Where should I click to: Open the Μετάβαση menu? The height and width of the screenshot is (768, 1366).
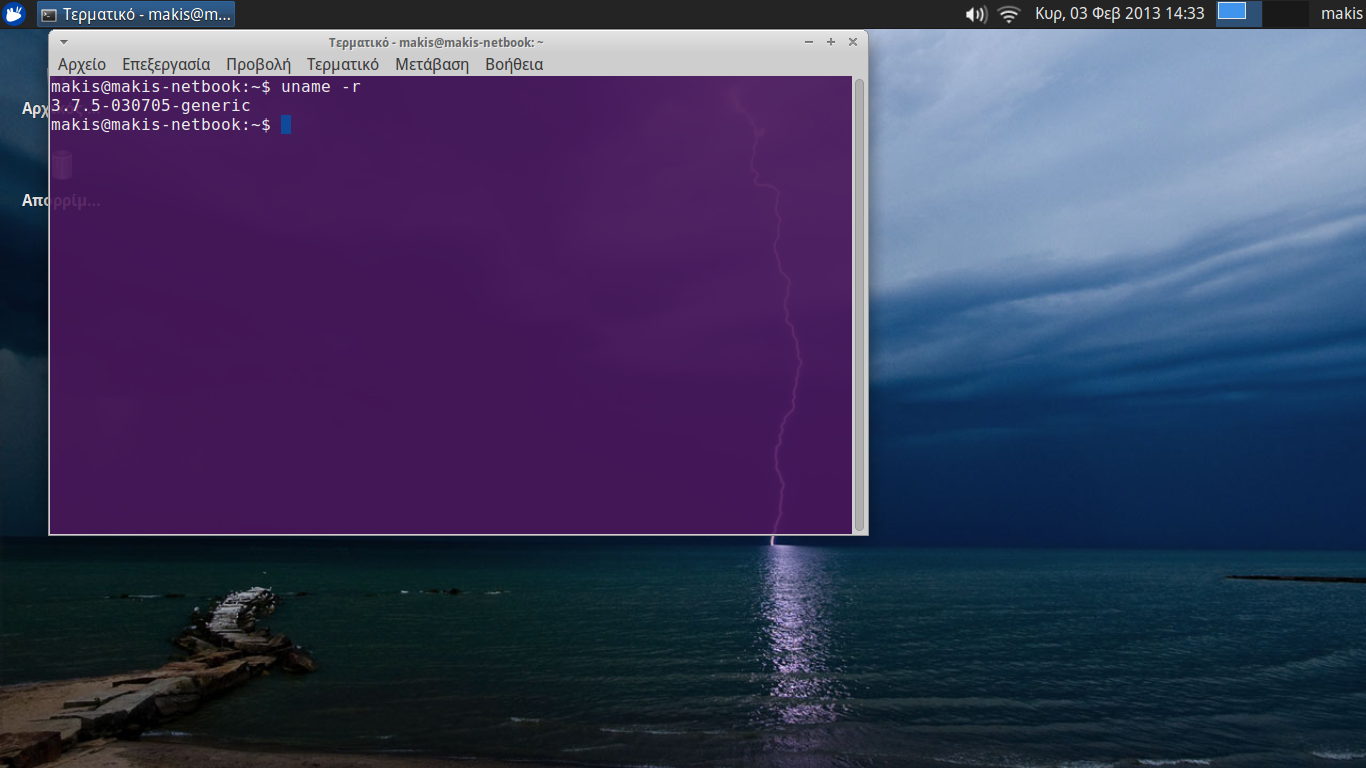point(432,64)
